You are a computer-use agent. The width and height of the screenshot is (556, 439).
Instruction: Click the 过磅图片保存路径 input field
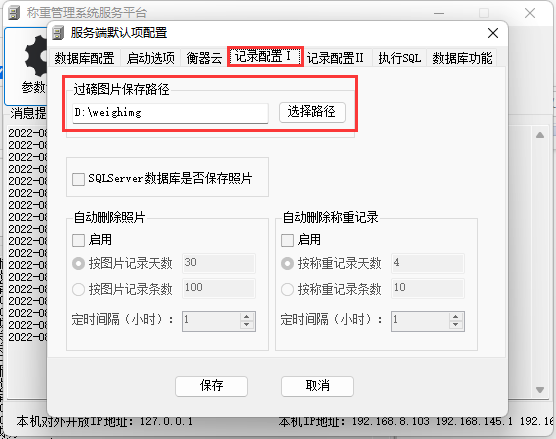point(170,113)
